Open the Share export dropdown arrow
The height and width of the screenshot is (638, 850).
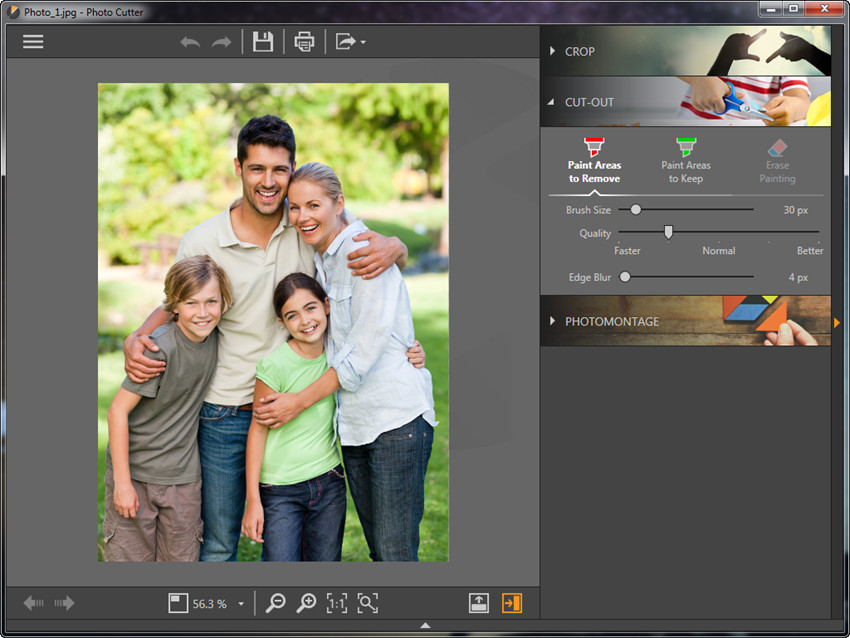[x=363, y=43]
